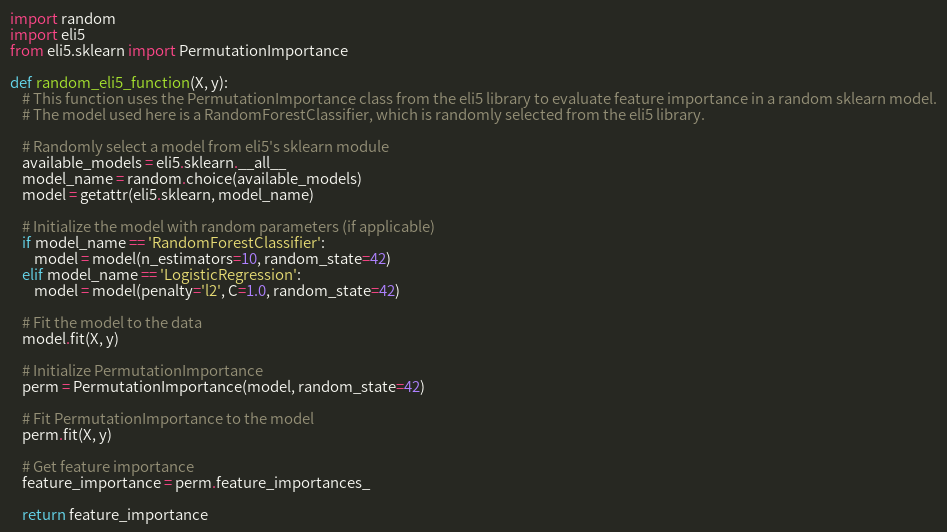947x532 pixels.
Task: Click the 'model.fit(X, y)' line
Action: pyautogui.click(x=70, y=339)
